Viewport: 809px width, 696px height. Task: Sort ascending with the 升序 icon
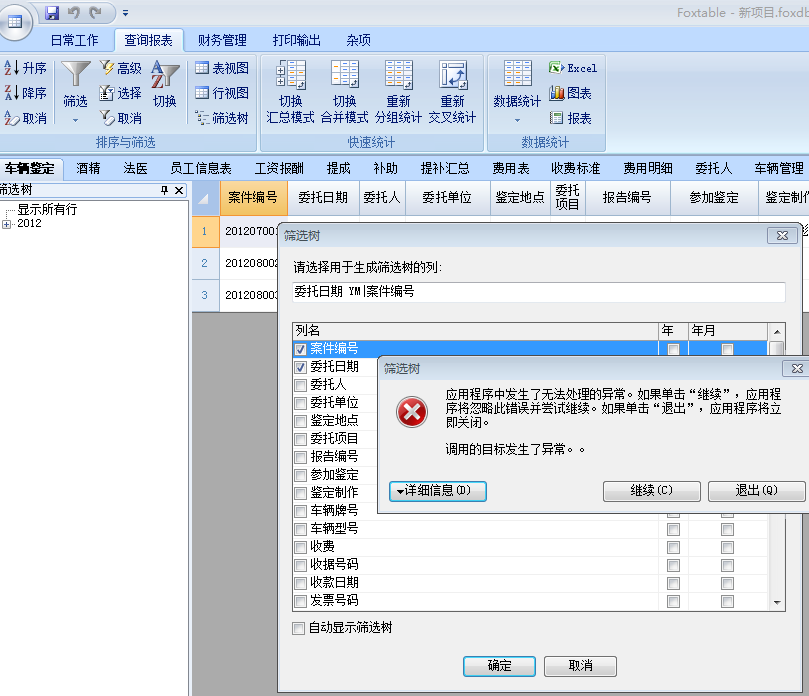click(x=11, y=68)
